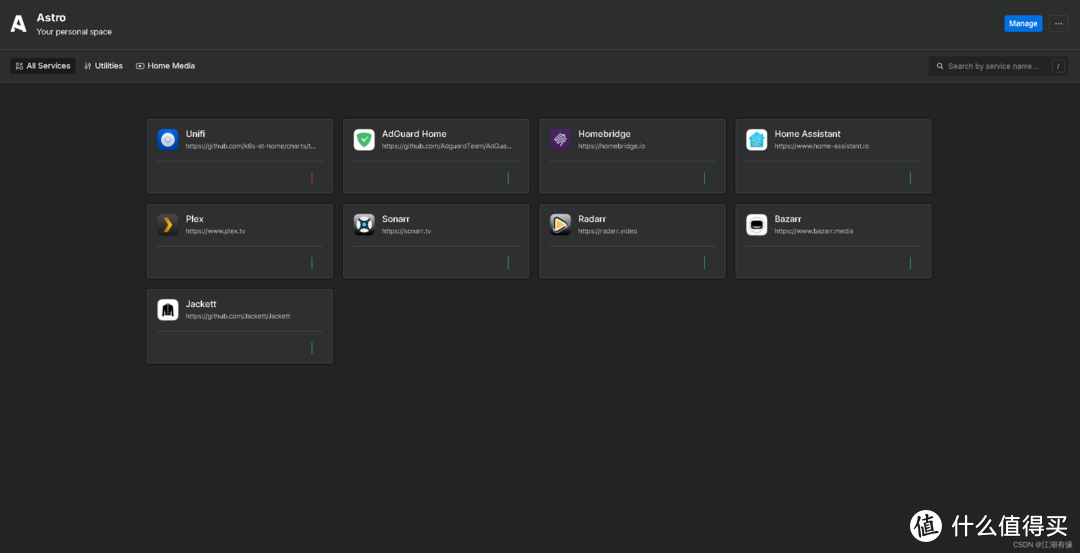Viewport: 1080px width, 553px height.
Task: Open the Plex chevron icon
Action: (x=168, y=225)
